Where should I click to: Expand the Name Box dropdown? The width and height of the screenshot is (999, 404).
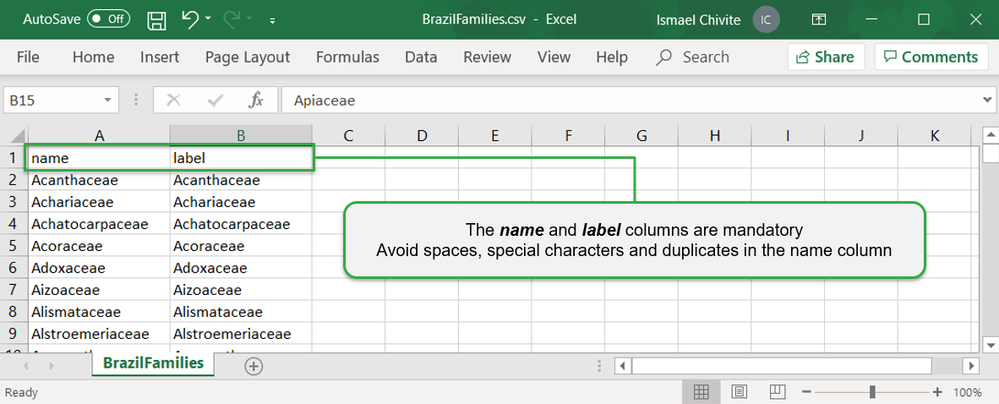click(109, 100)
